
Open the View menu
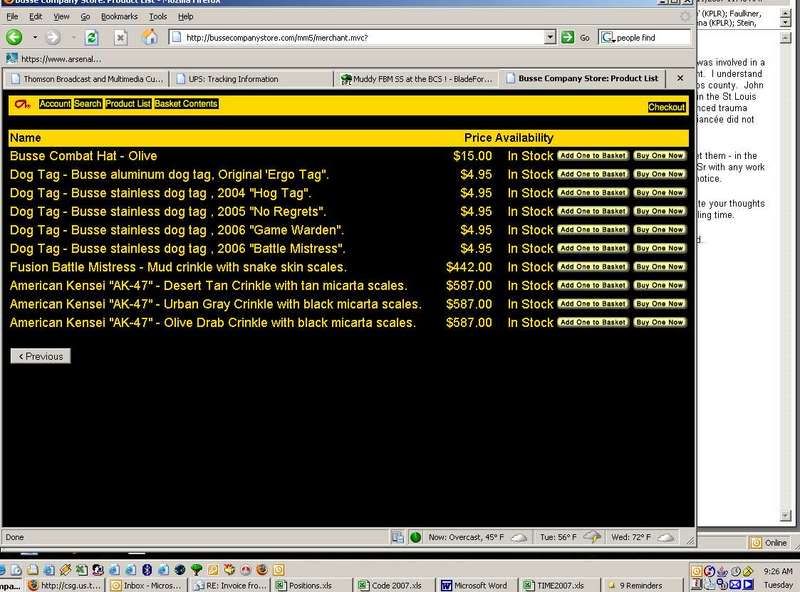coord(61,16)
